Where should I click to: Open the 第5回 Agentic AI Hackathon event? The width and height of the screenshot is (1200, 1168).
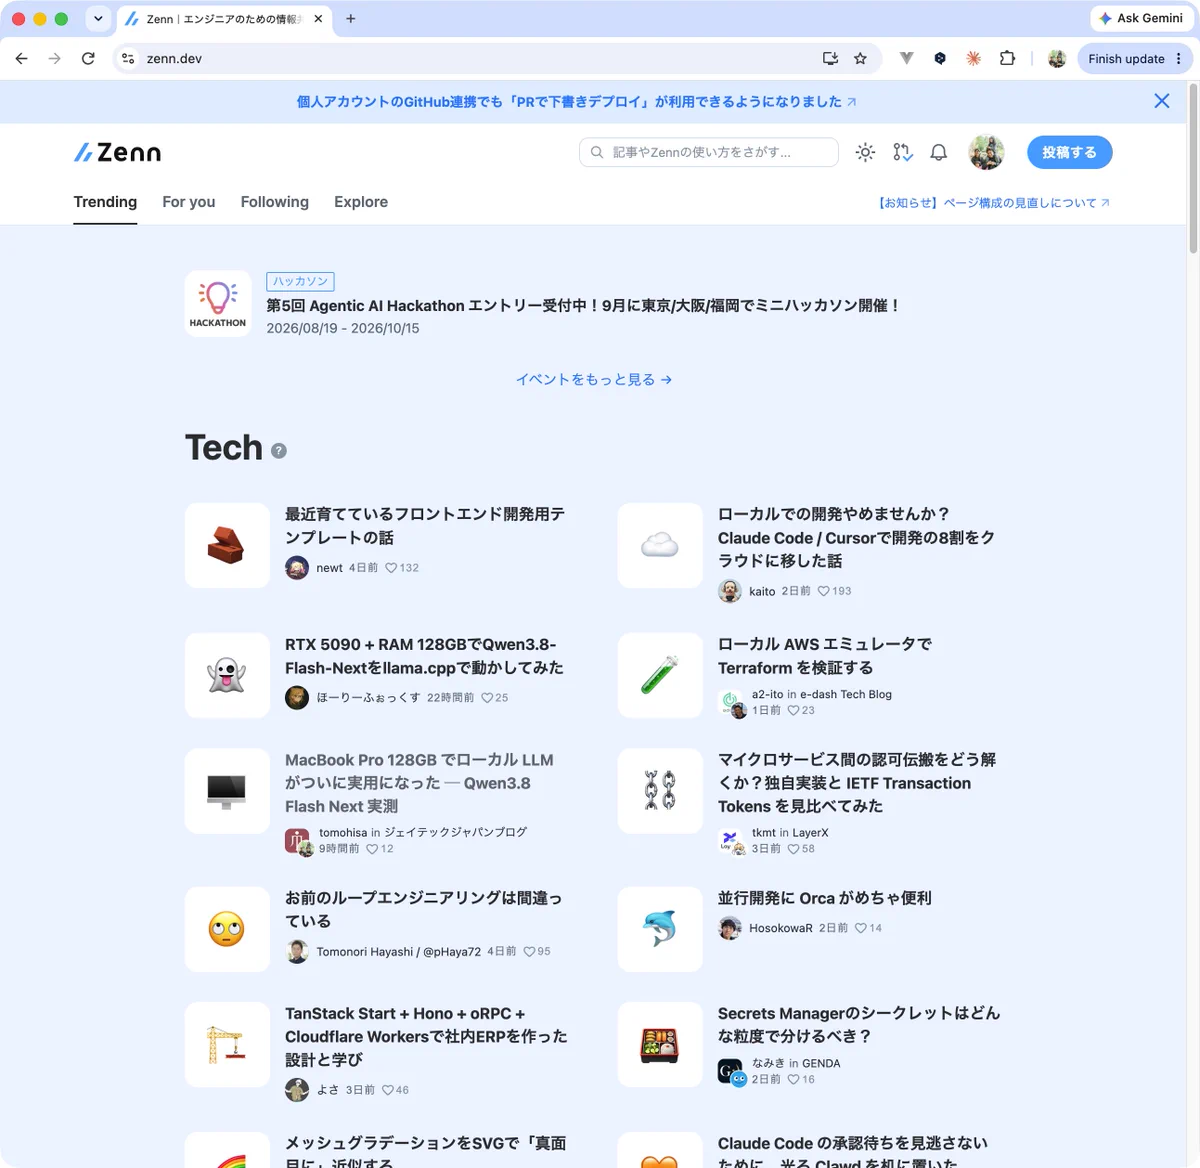pyautogui.click(x=583, y=306)
